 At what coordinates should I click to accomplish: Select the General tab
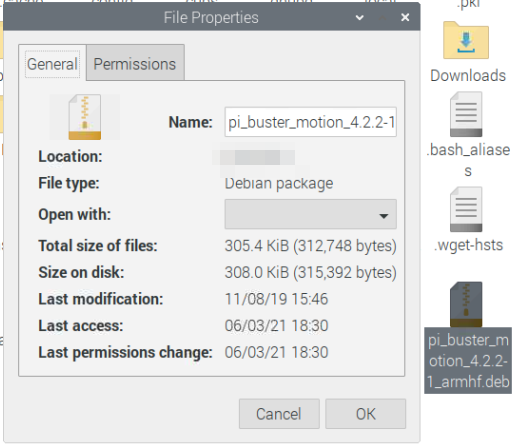(52, 64)
